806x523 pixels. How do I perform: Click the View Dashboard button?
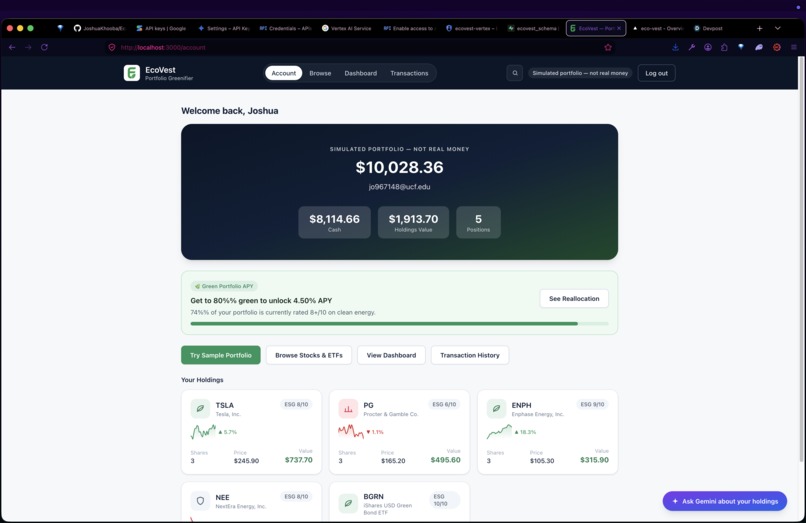[x=391, y=355]
